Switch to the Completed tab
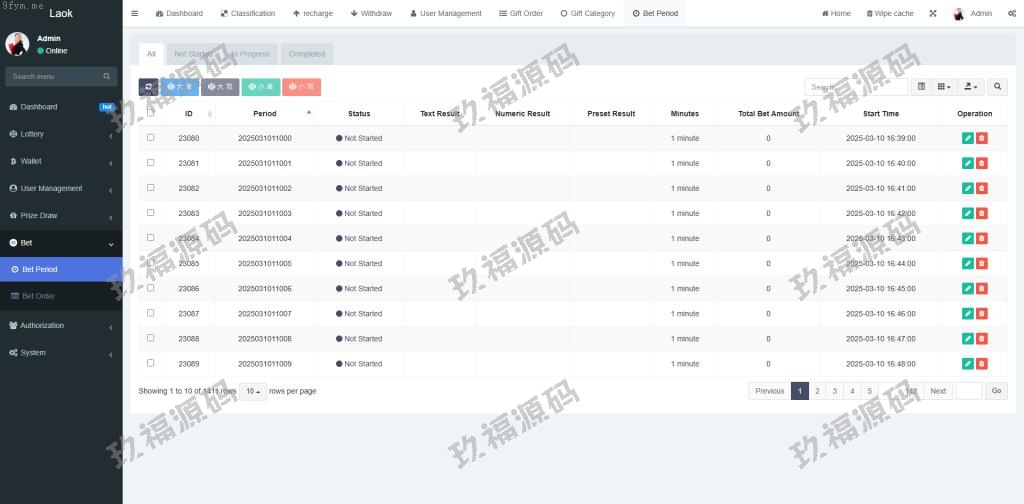 click(x=307, y=54)
